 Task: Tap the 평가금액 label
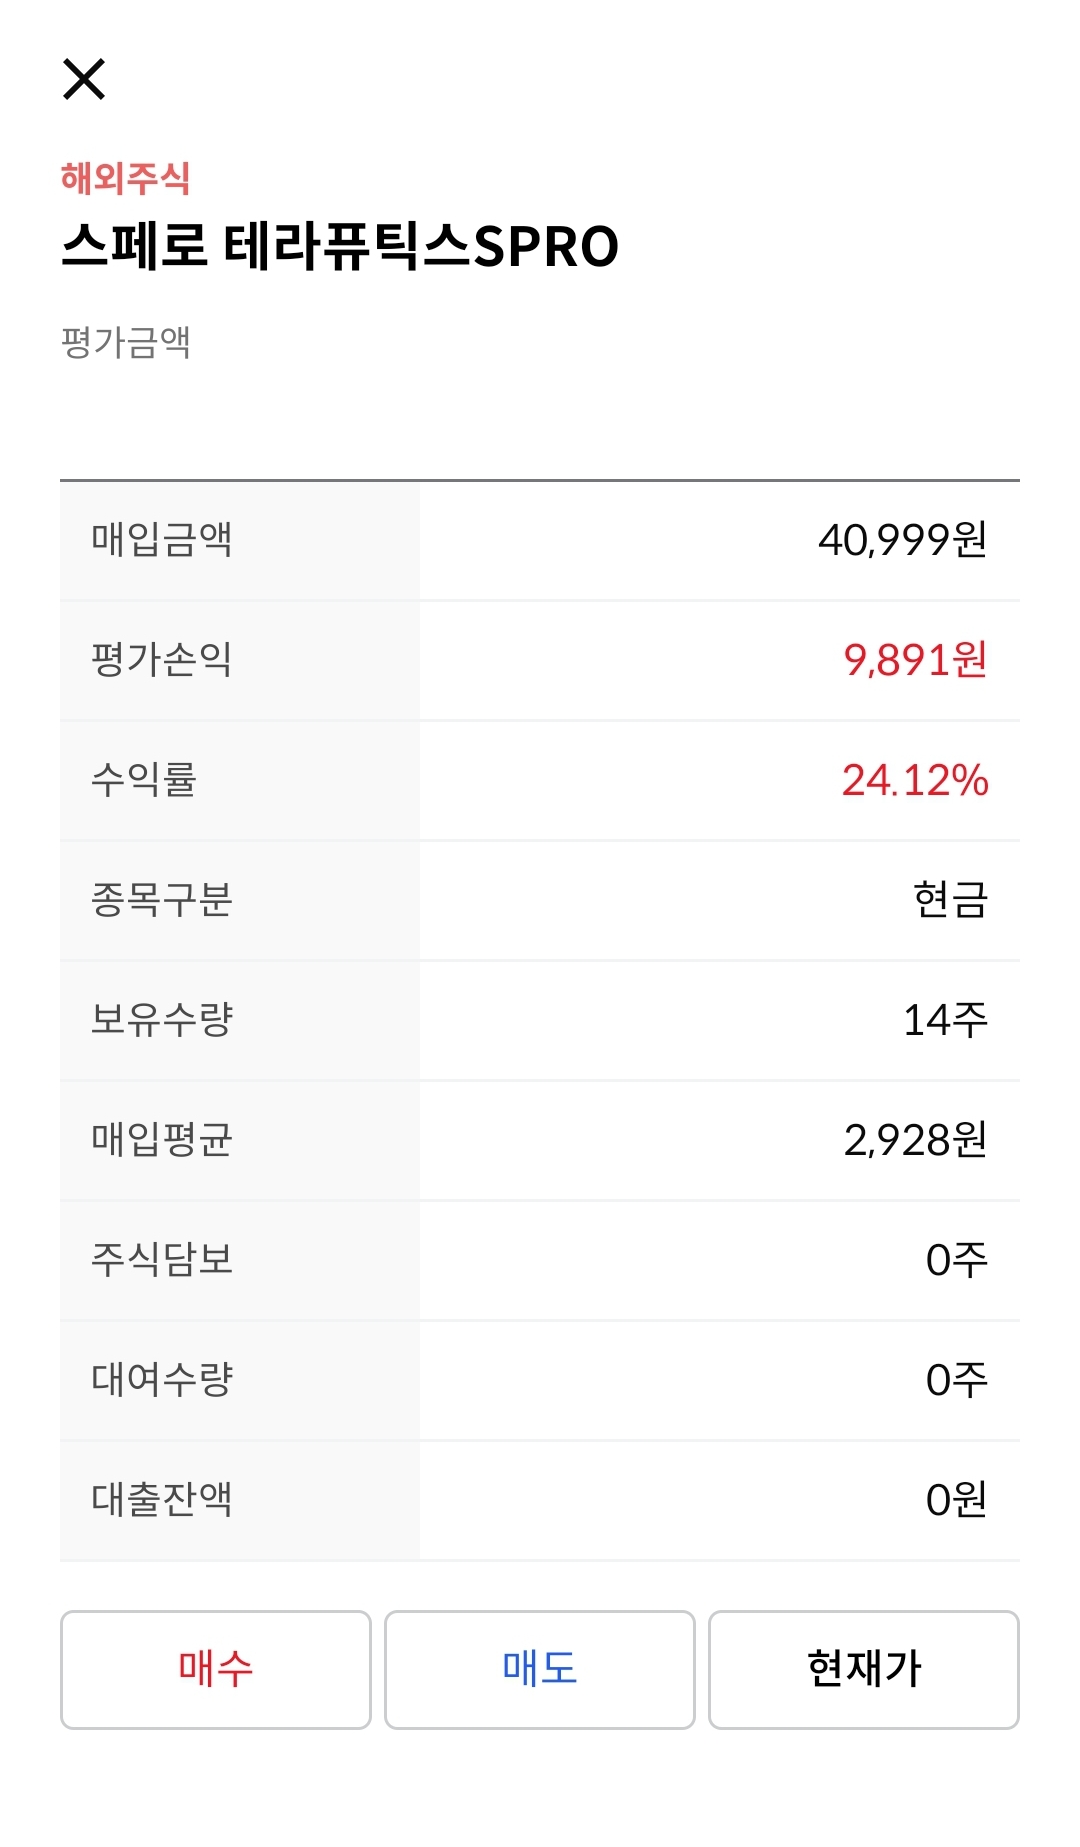[126, 342]
